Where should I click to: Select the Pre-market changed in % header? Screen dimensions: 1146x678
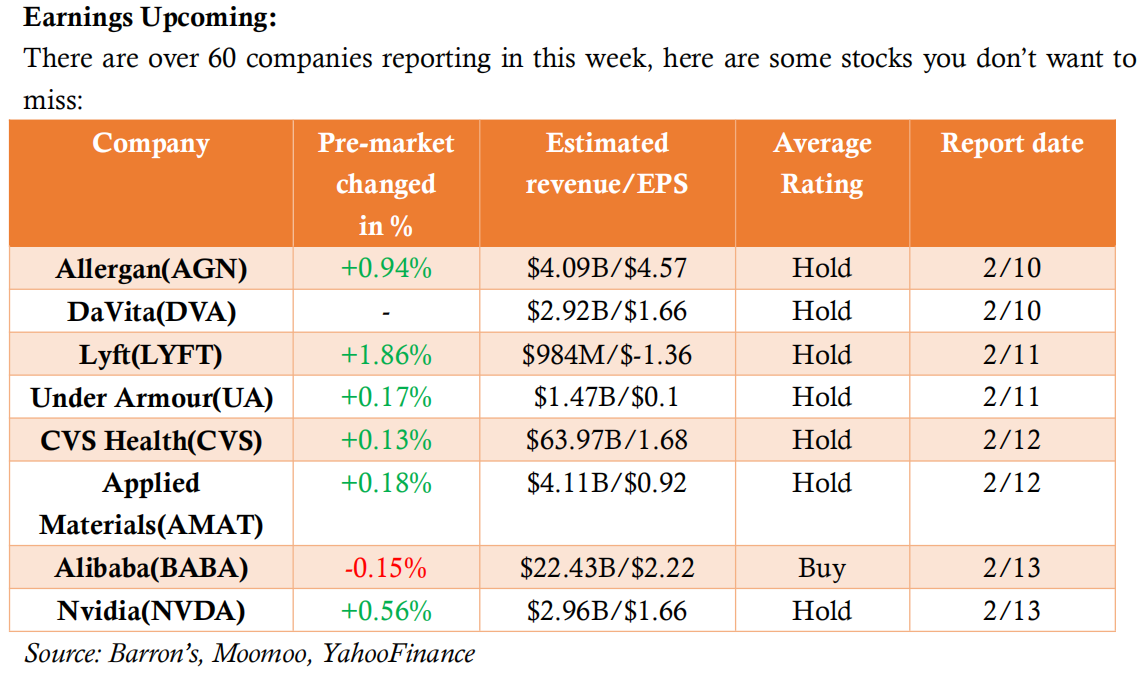click(385, 184)
